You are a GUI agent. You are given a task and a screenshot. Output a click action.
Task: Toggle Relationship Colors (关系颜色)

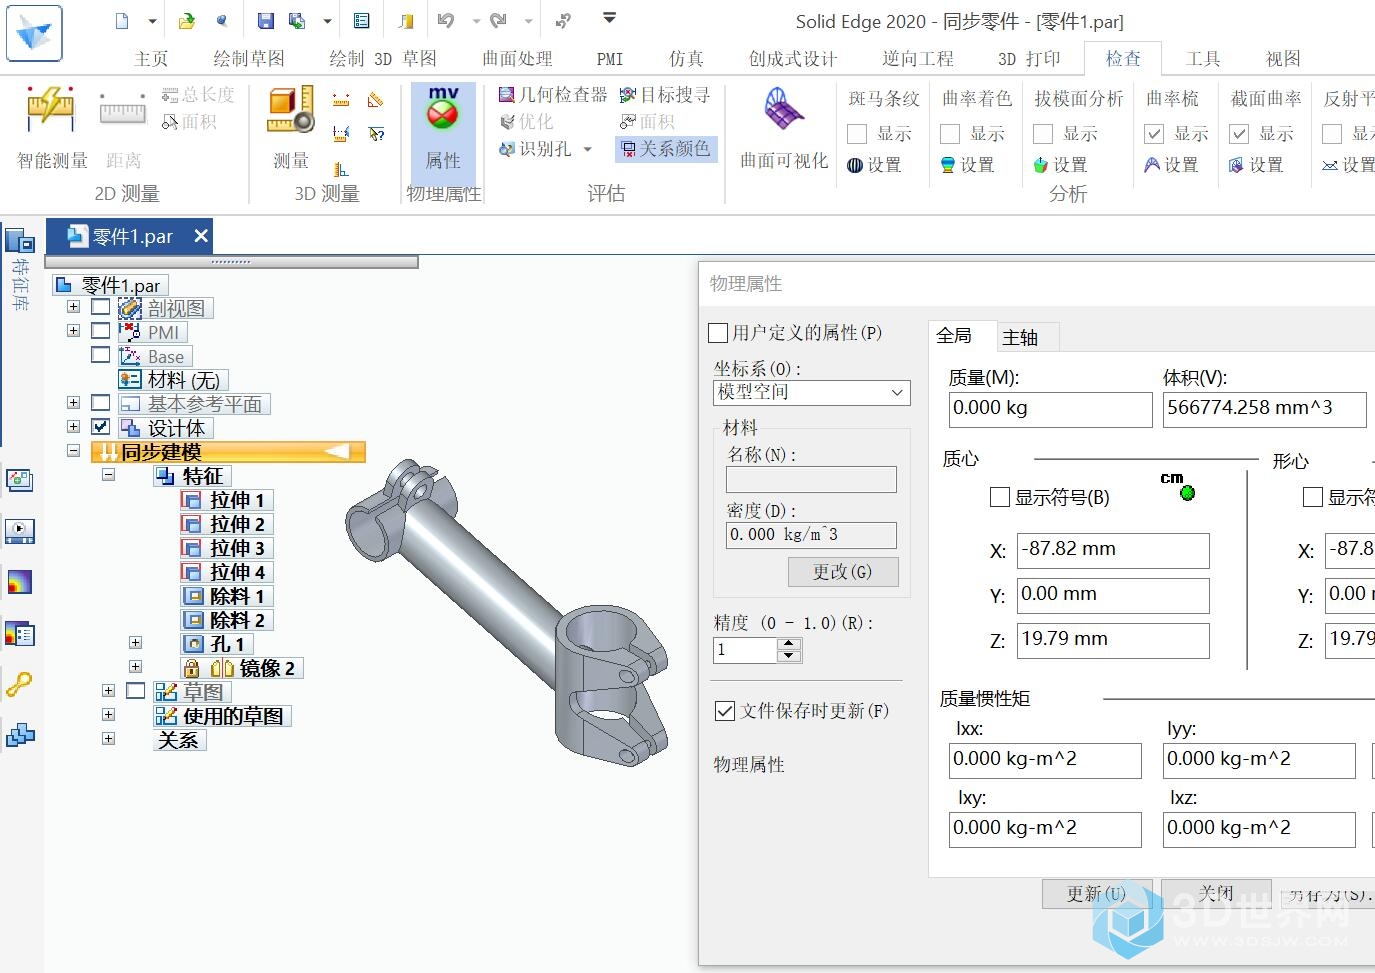tap(666, 149)
